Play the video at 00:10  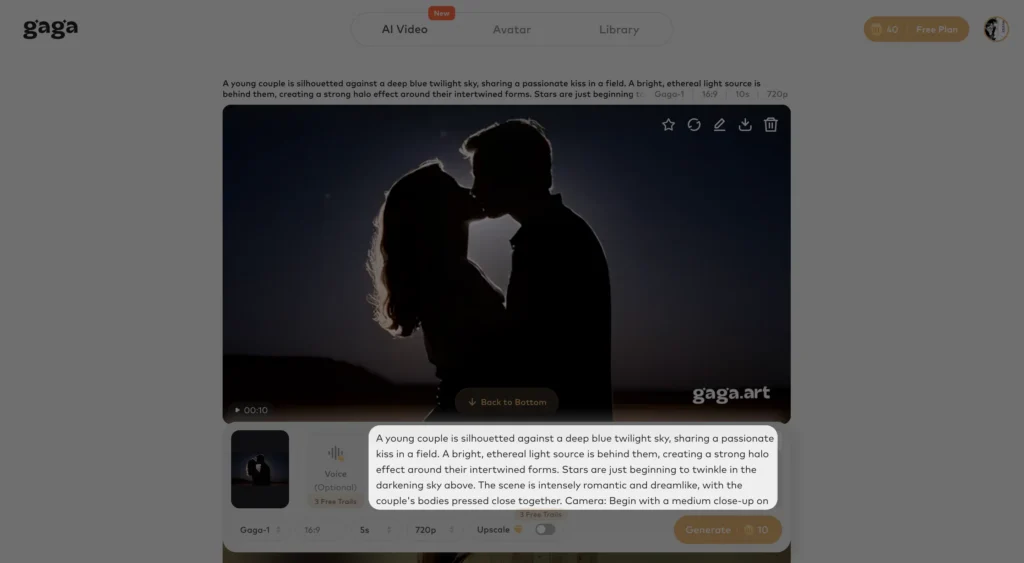click(251, 410)
